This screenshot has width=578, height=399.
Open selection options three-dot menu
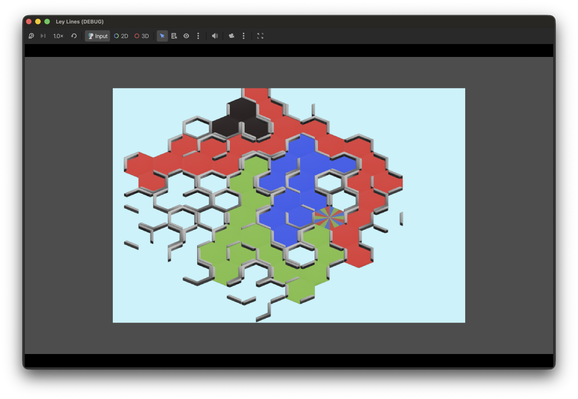pyautogui.click(x=198, y=36)
